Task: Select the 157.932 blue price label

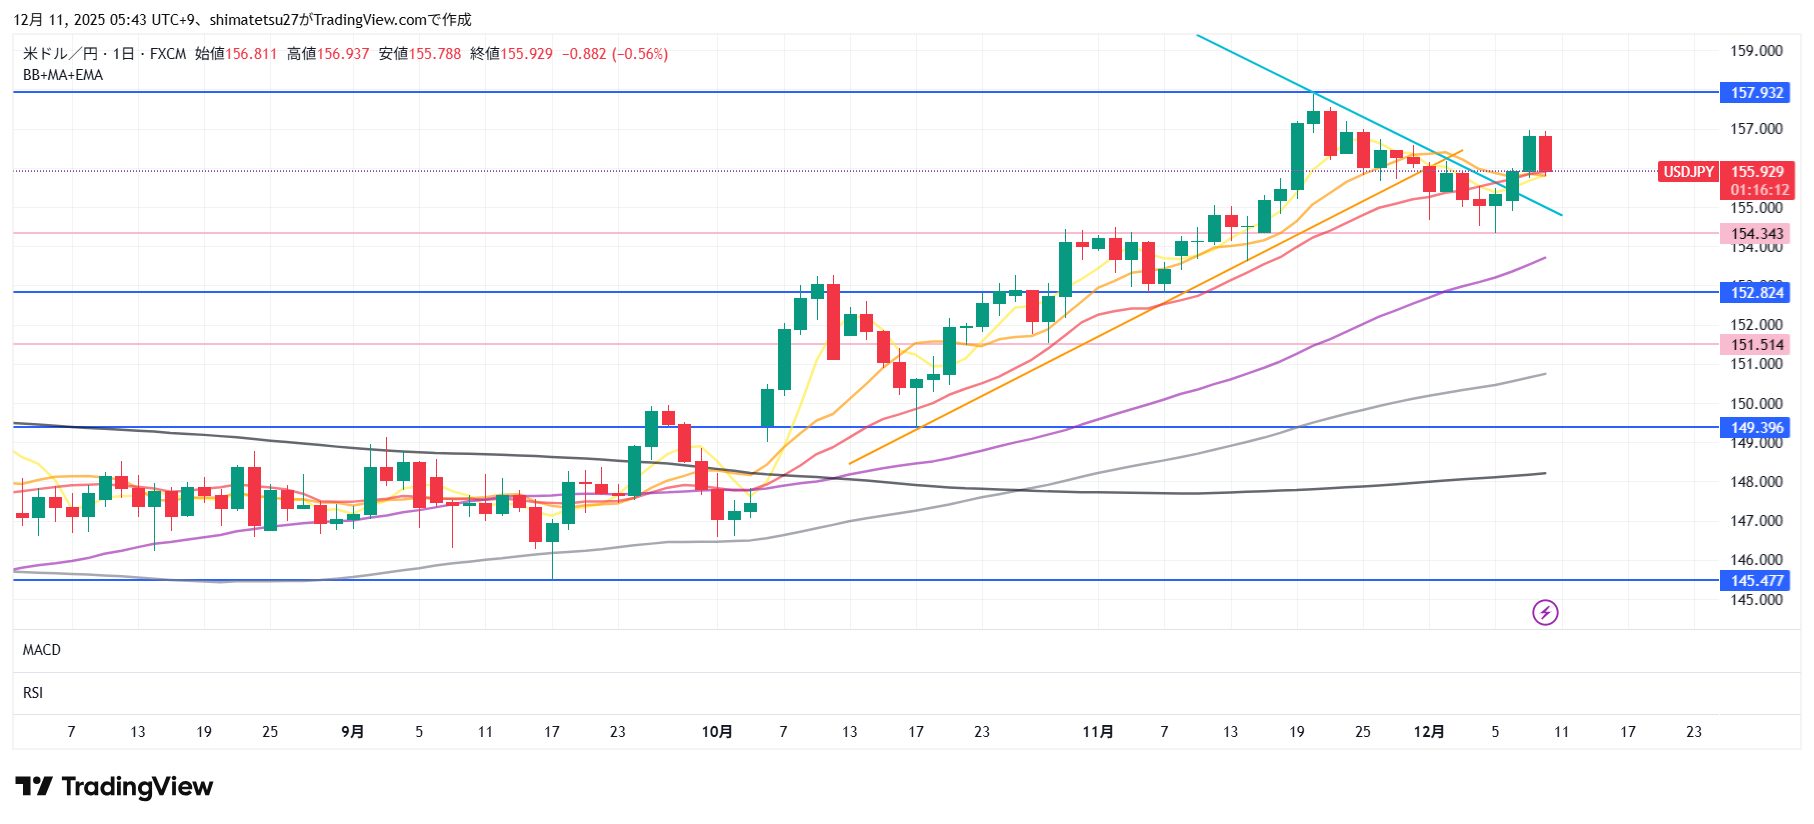Action: point(1756,93)
